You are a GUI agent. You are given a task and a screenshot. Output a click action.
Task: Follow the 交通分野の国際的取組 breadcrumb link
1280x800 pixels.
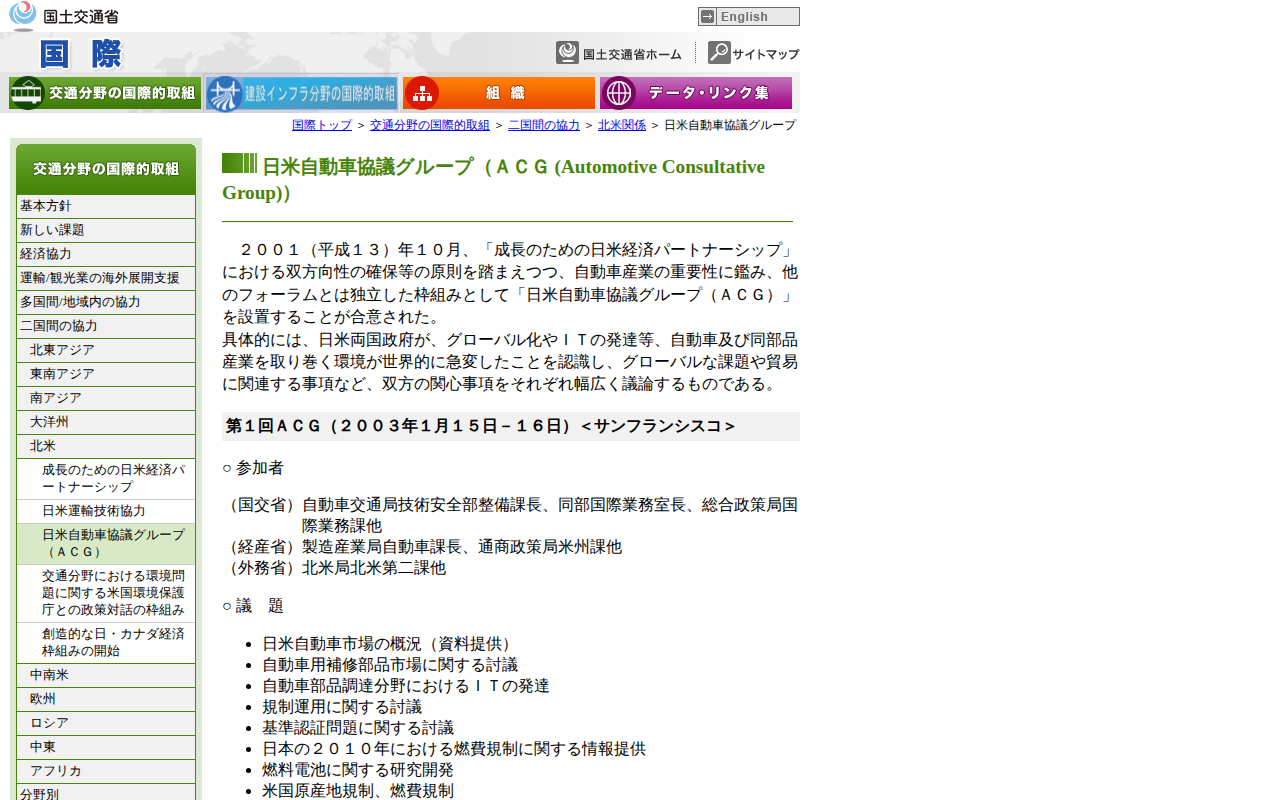tap(430, 125)
